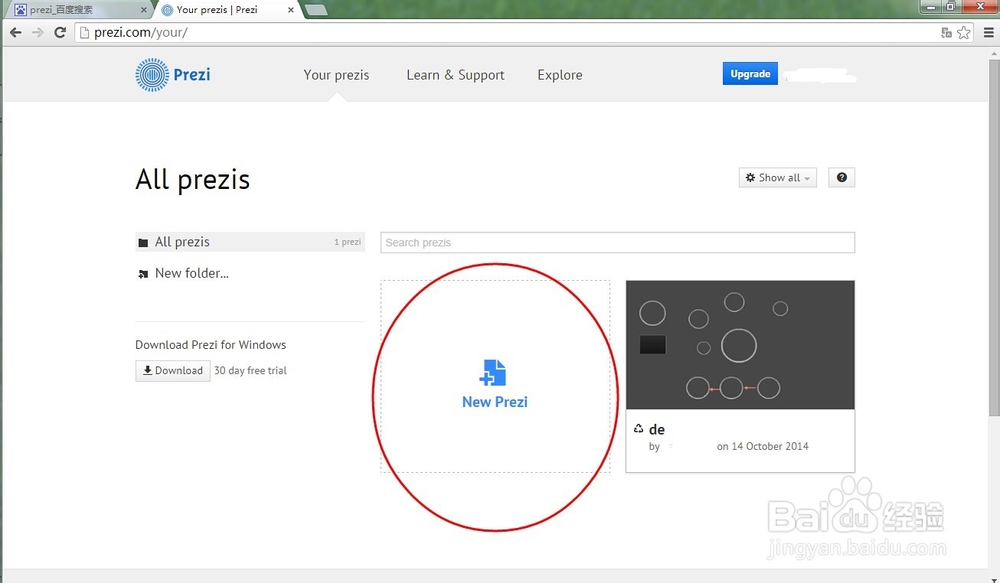Open a new browser tab
Viewport: 1000px width, 583px height.
(316, 10)
